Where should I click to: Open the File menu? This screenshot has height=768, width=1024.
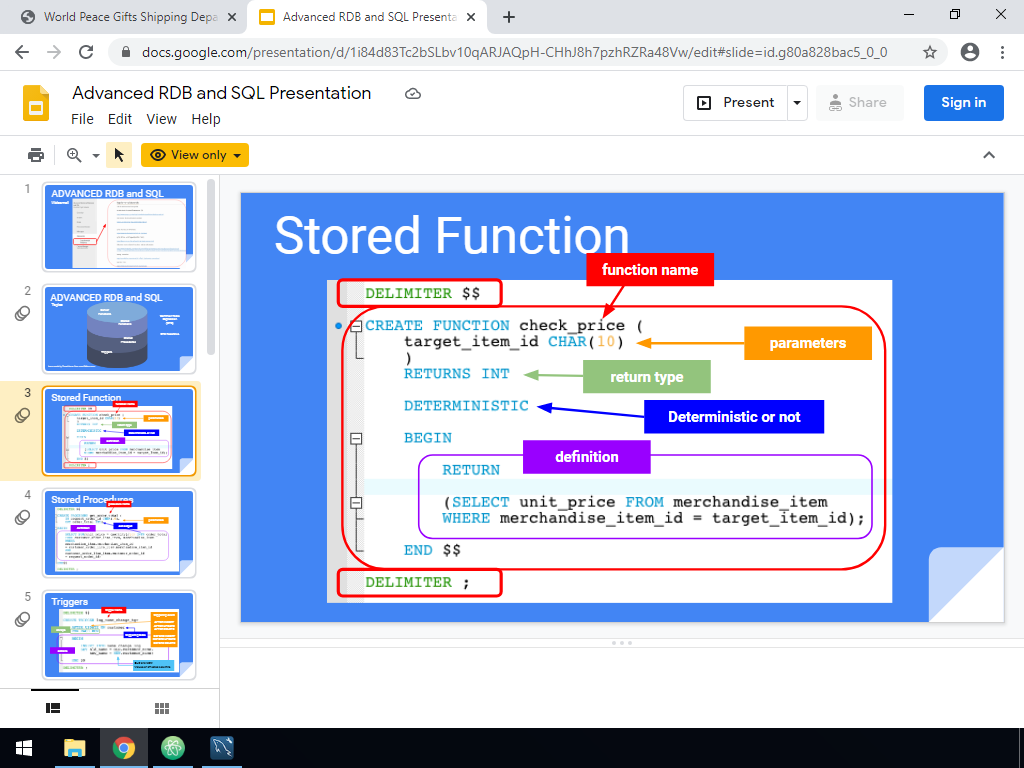click(82, 119)
